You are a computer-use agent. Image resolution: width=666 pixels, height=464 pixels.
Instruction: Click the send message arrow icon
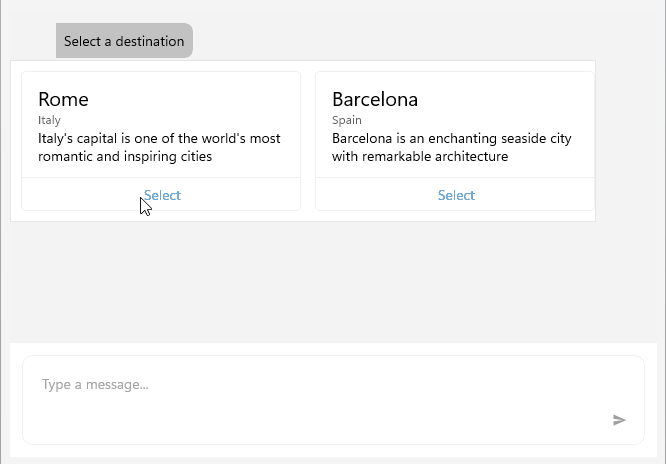[619, 420]
